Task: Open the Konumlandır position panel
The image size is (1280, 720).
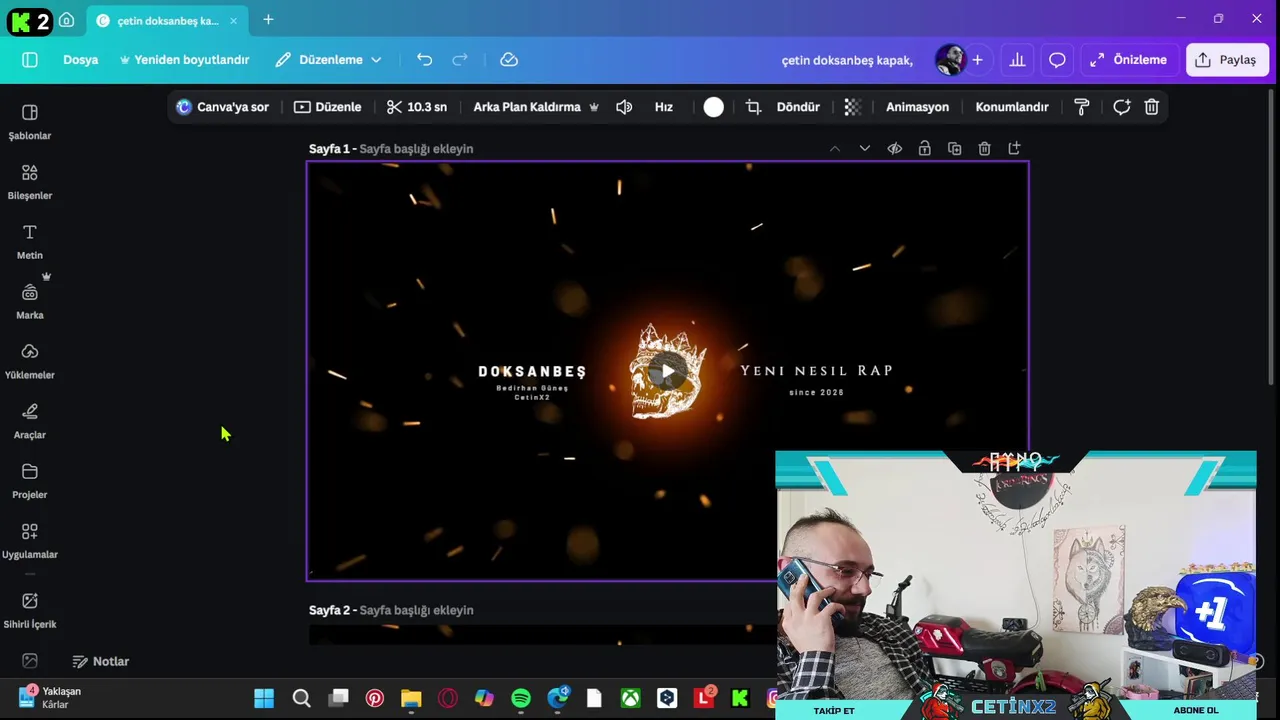Action: [x=1012, y=107]
